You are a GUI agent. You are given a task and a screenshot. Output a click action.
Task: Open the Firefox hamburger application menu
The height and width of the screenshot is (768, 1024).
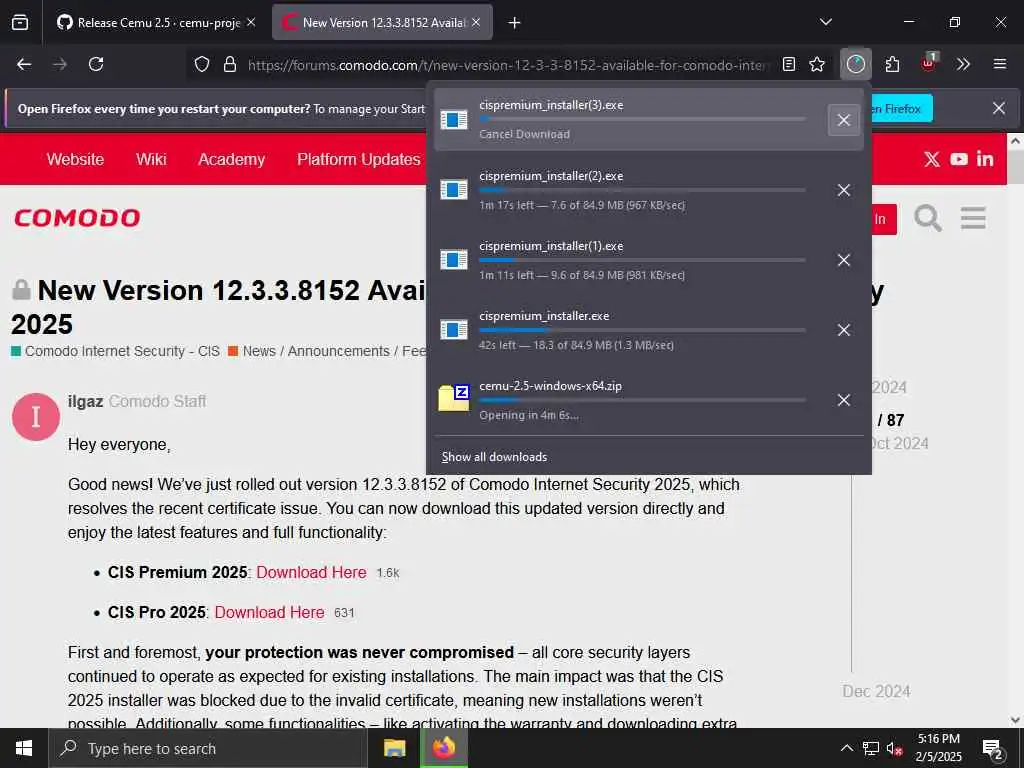(x=1000, y=64)
